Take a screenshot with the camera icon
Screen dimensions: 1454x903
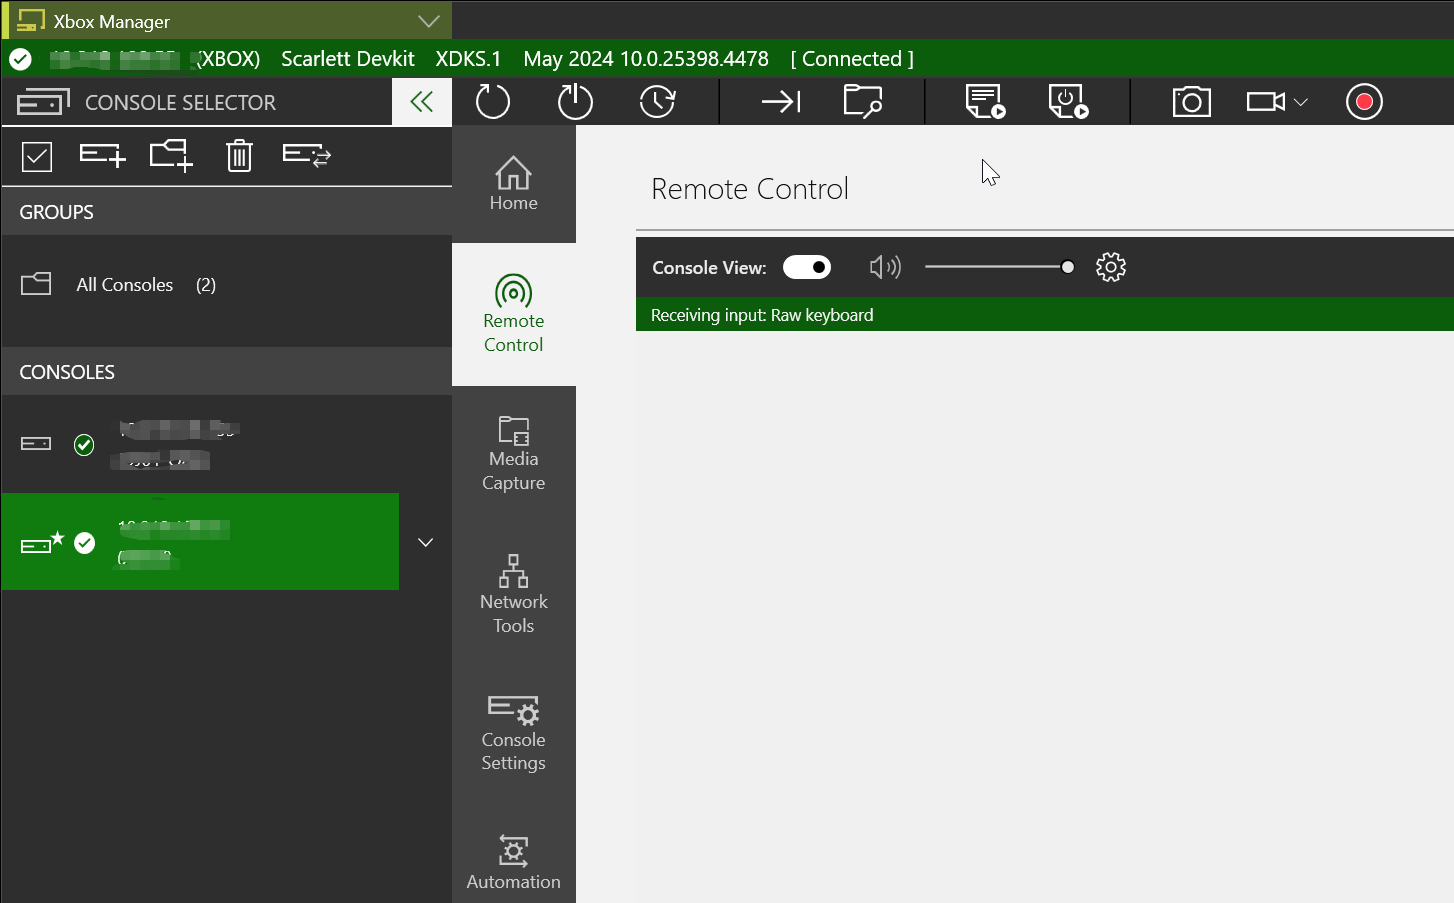[x=1191, y=101]
